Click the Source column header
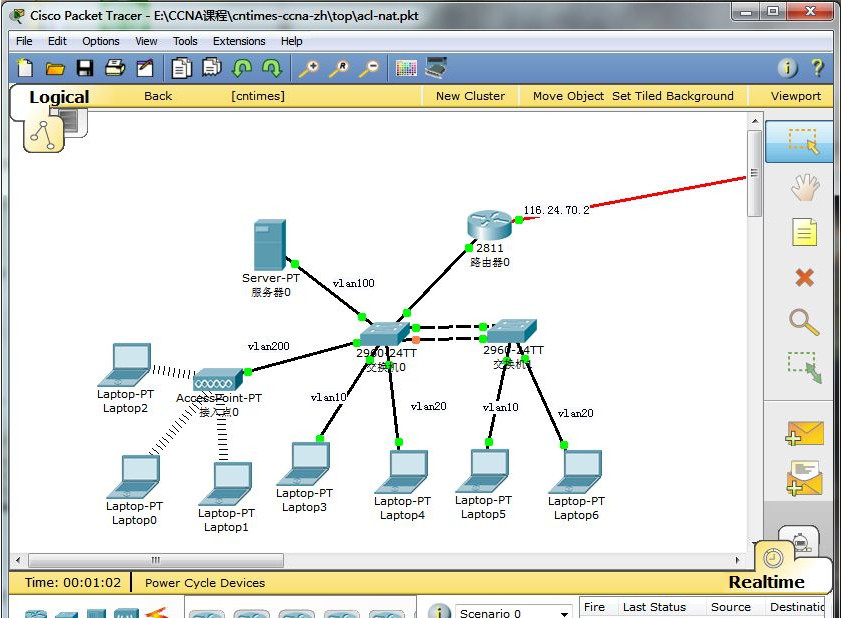This screenshot has height=642, width=841. click(731, 607)
